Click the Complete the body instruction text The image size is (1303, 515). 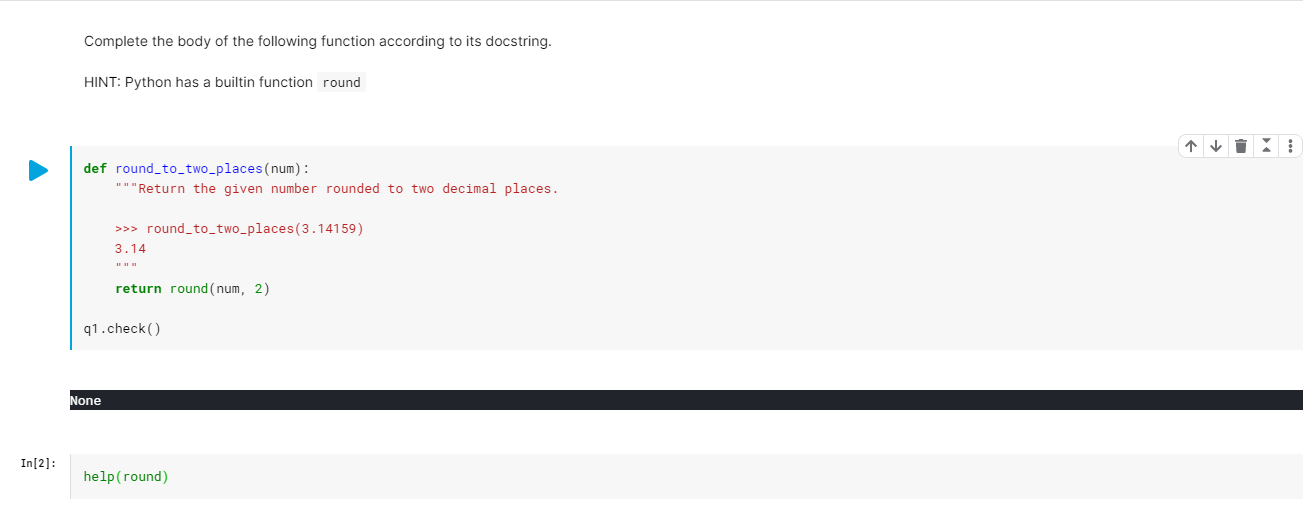[x=318, y=41]
